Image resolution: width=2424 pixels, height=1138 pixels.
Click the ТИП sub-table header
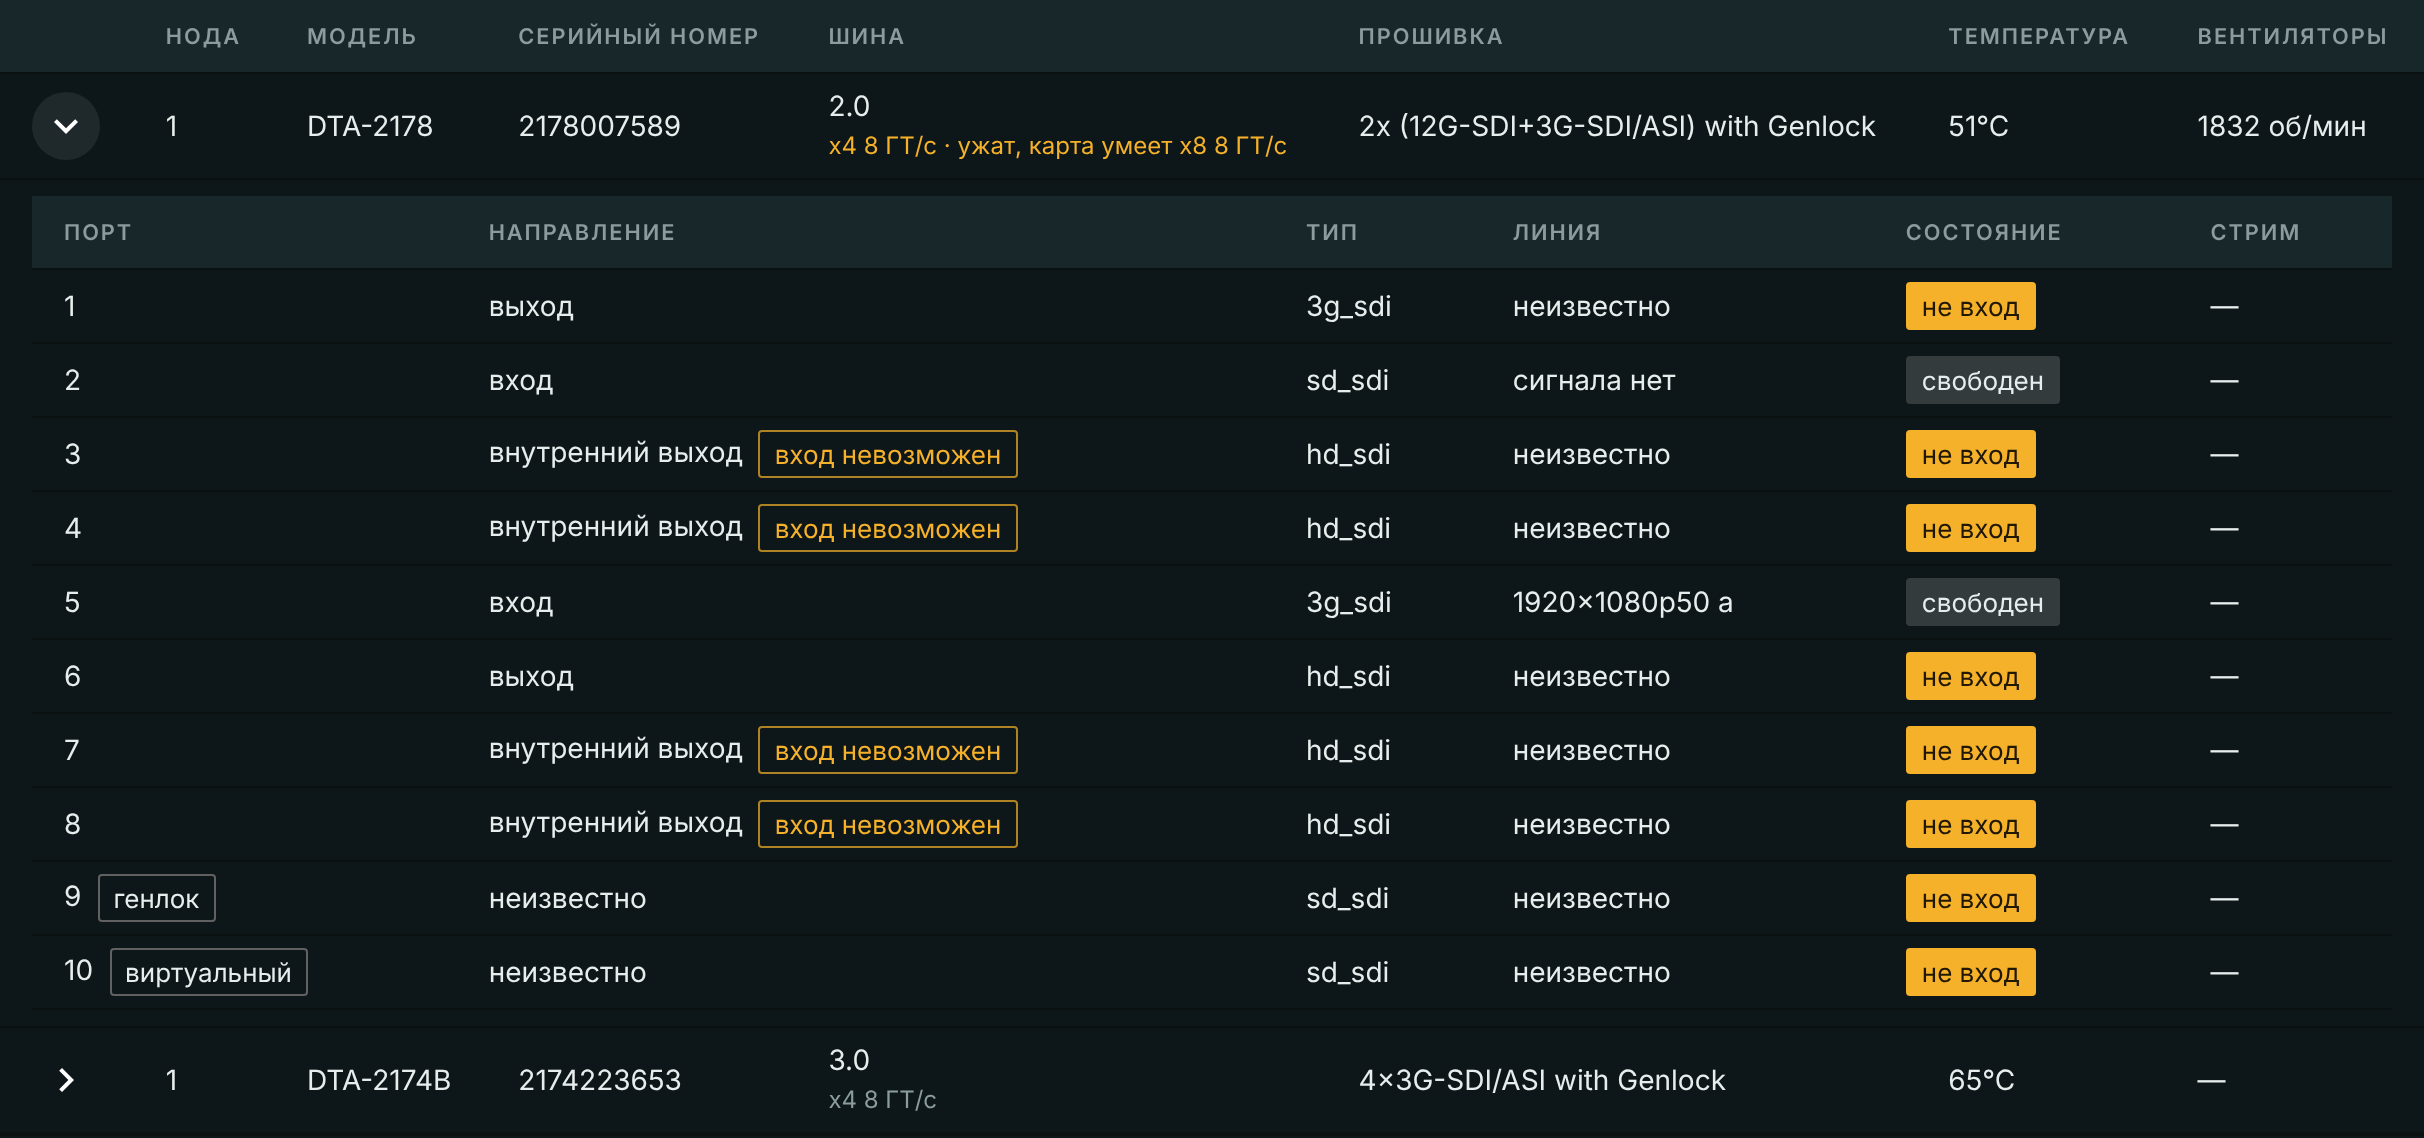tap(1332, 232)
